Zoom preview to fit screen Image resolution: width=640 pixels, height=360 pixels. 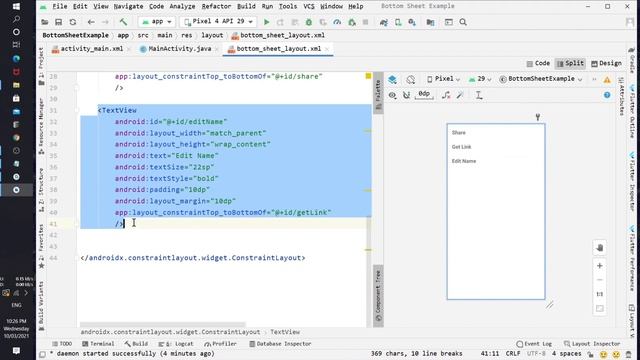tap(600, 309)
